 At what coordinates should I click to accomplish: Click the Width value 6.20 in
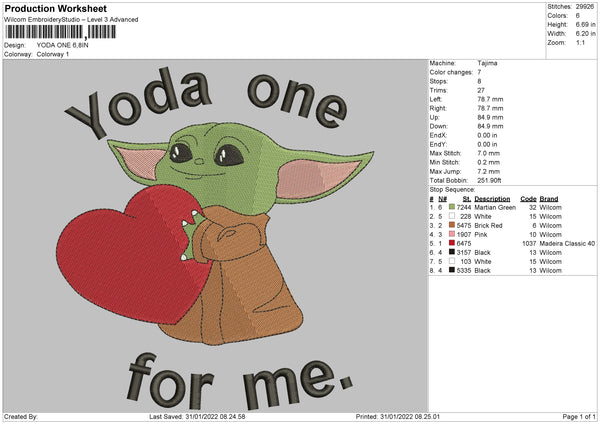point(585,34)
